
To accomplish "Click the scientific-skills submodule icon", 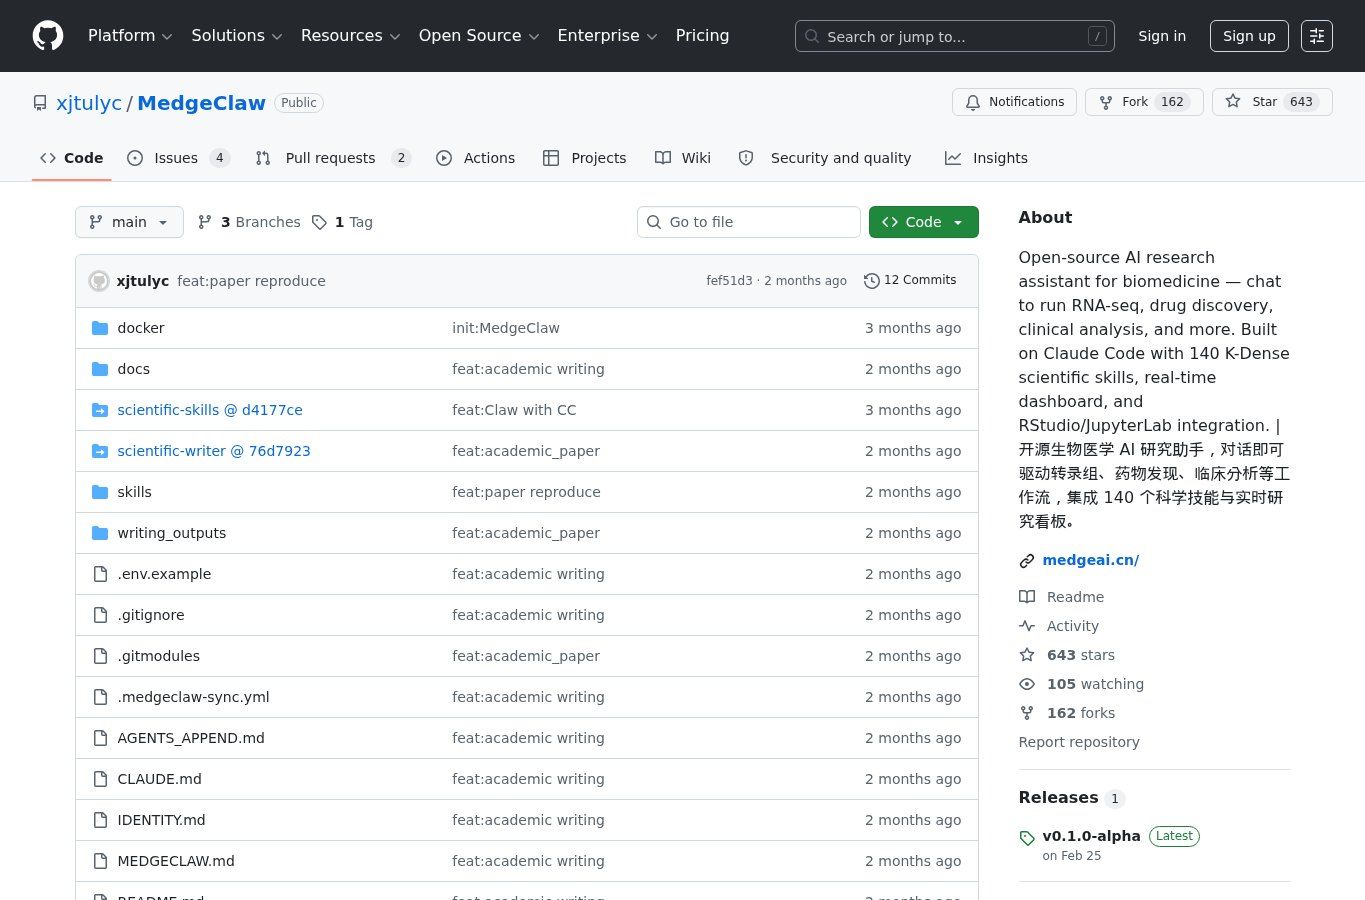I will [100, 410].
